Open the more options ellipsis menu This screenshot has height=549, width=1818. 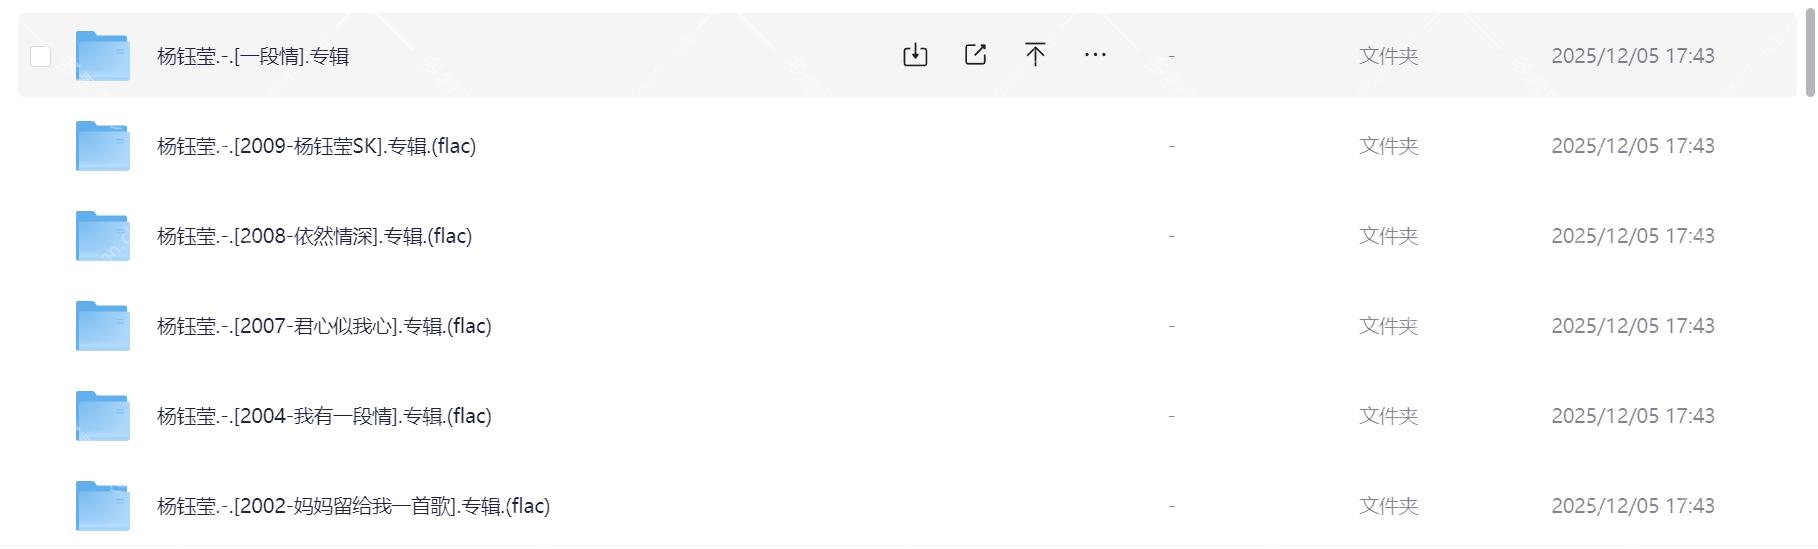tap(1095, 55)
